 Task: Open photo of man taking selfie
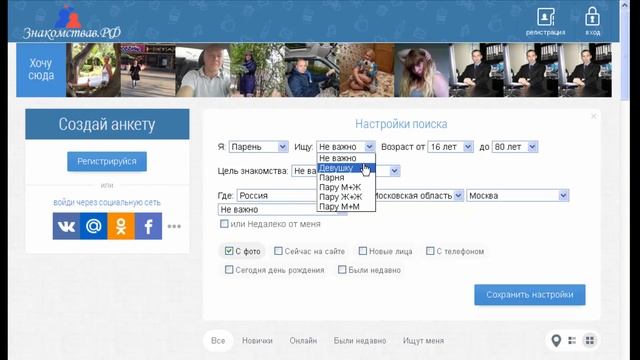203,70
